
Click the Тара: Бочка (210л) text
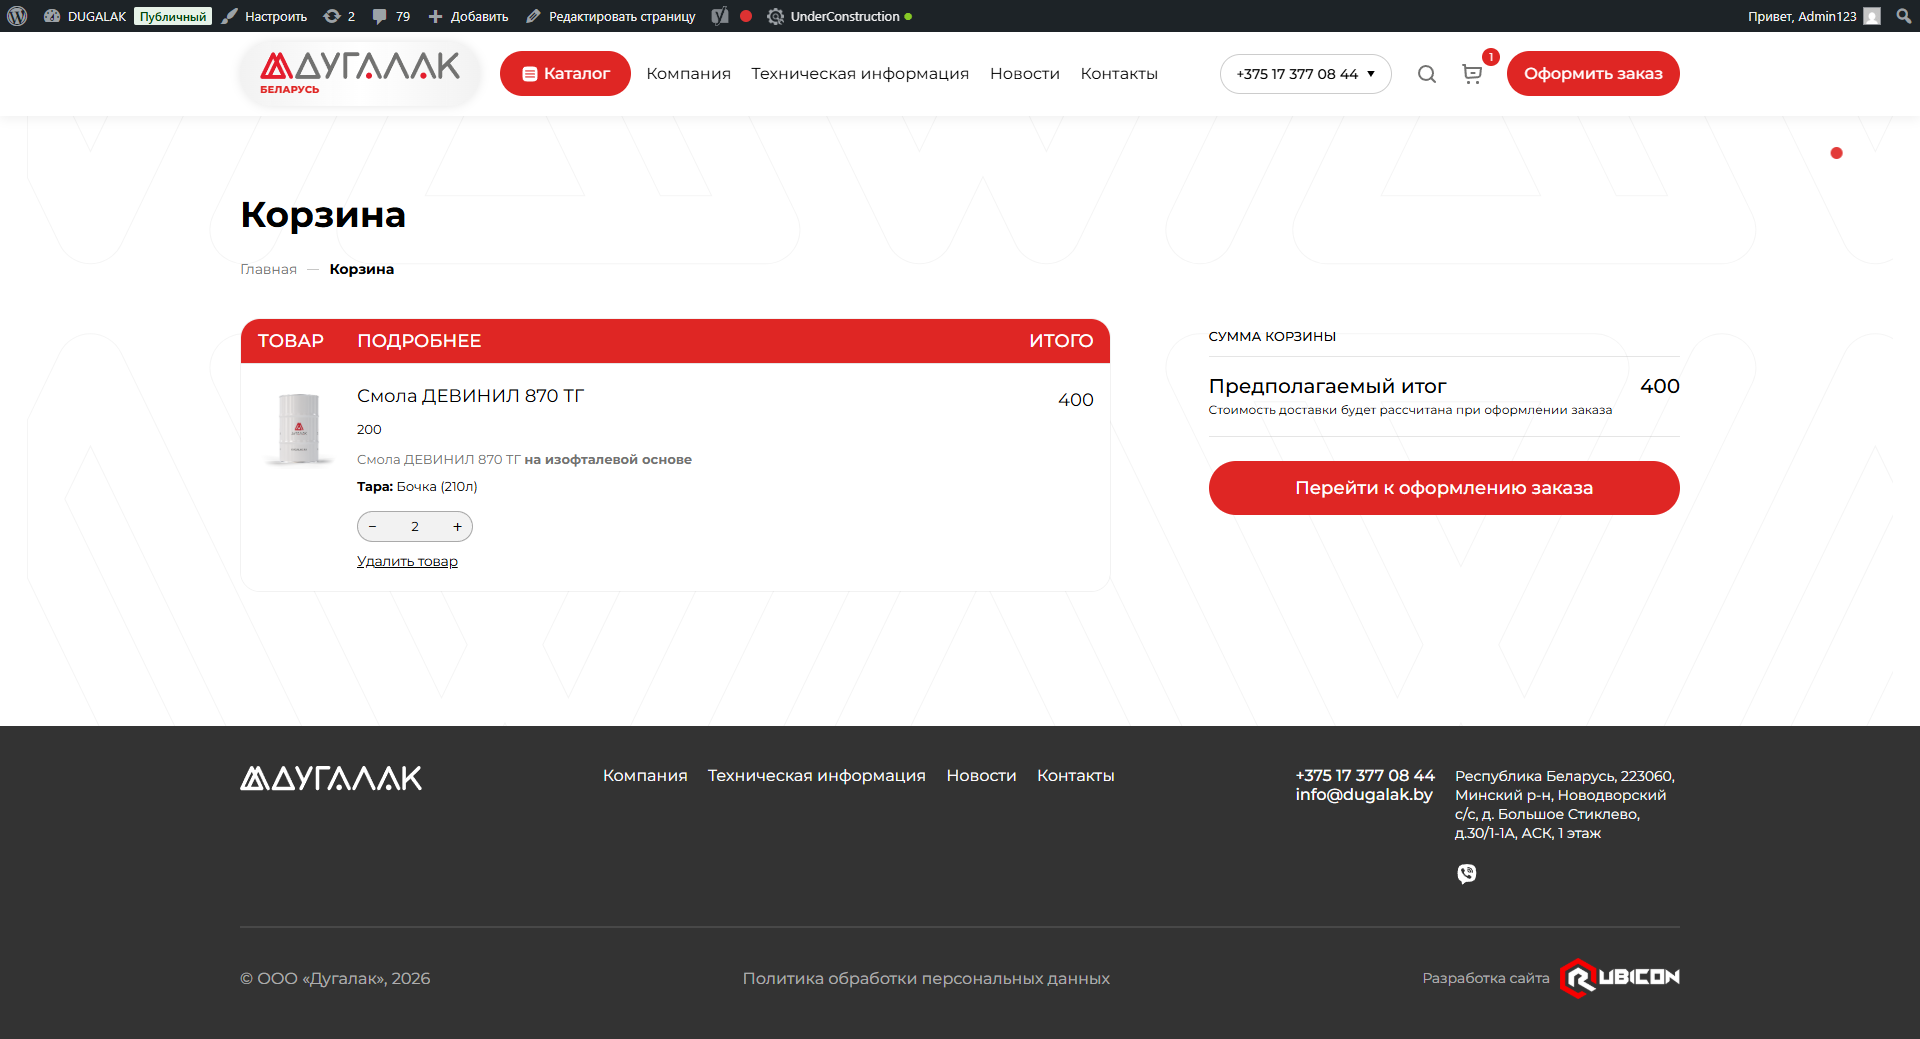[417, 487]
